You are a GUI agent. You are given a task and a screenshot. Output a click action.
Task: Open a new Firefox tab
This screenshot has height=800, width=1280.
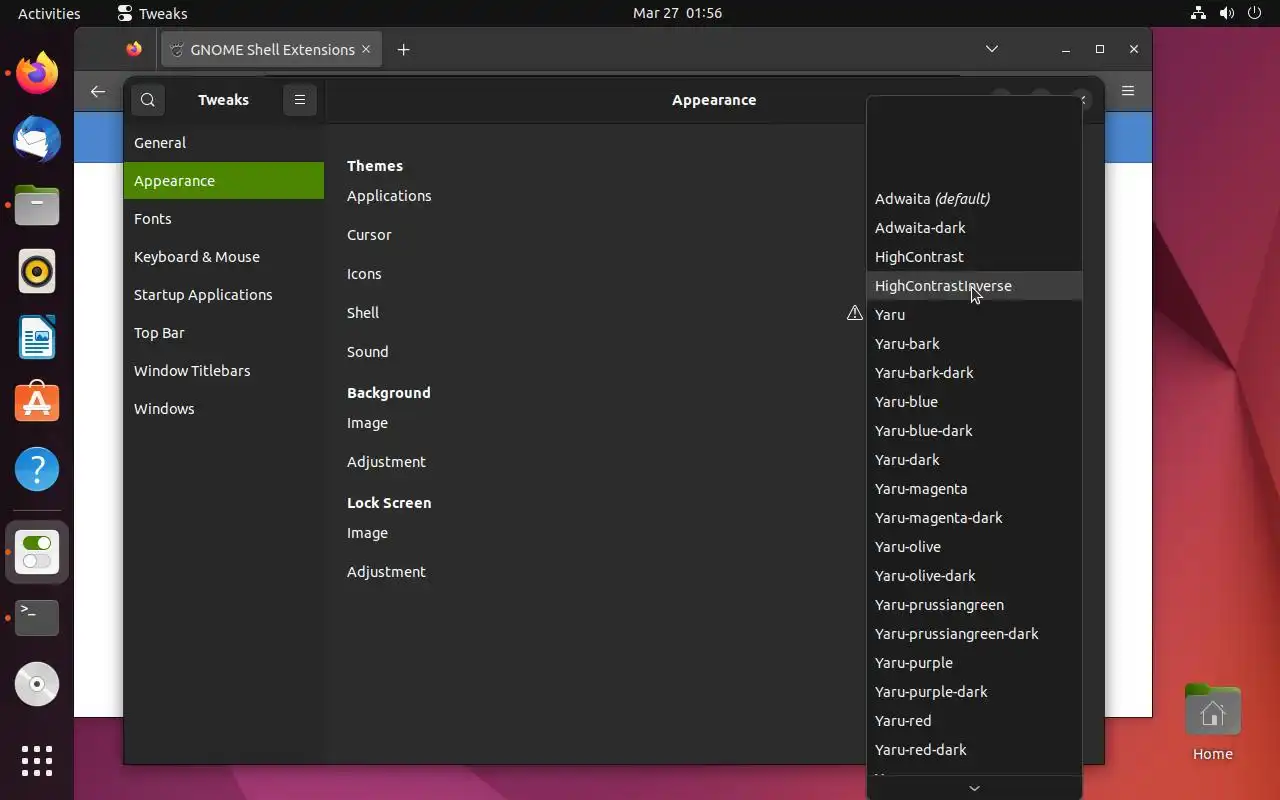403,50
